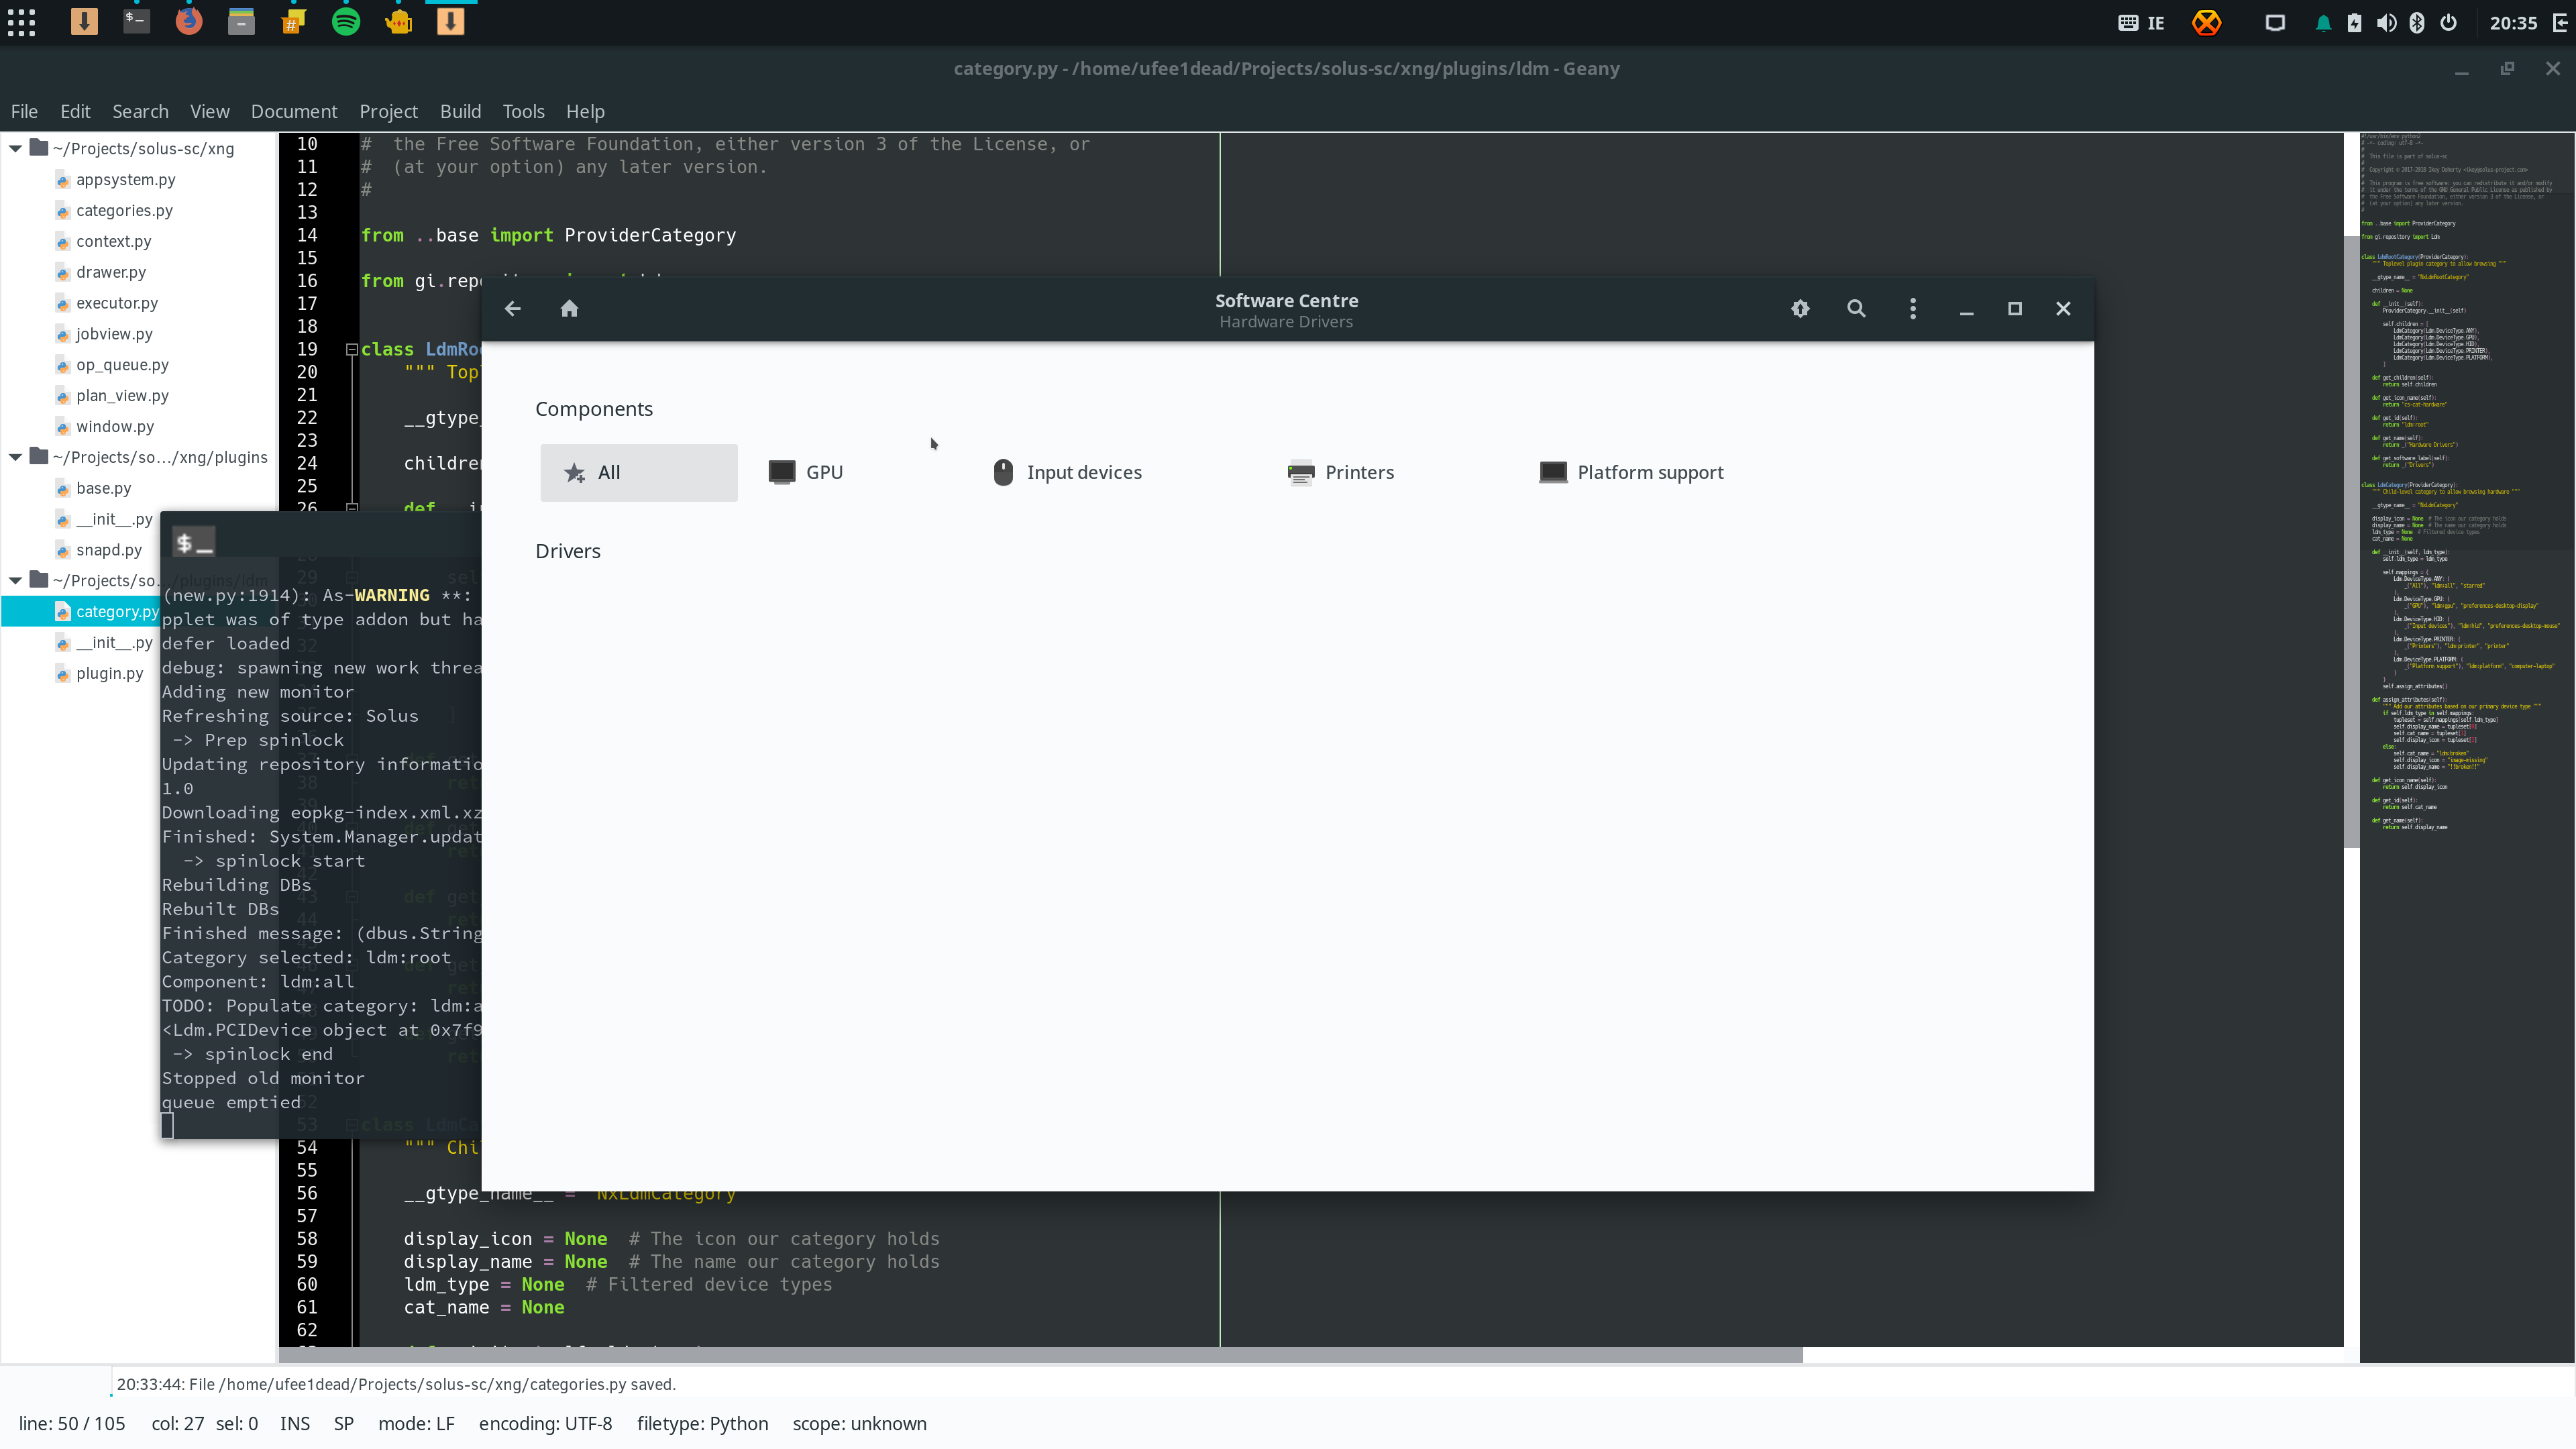This screenshot has width=2576, height=1449.
Task: Collapse the xng/plugins folder in sidebar
Action: click(x=16, y=457)
